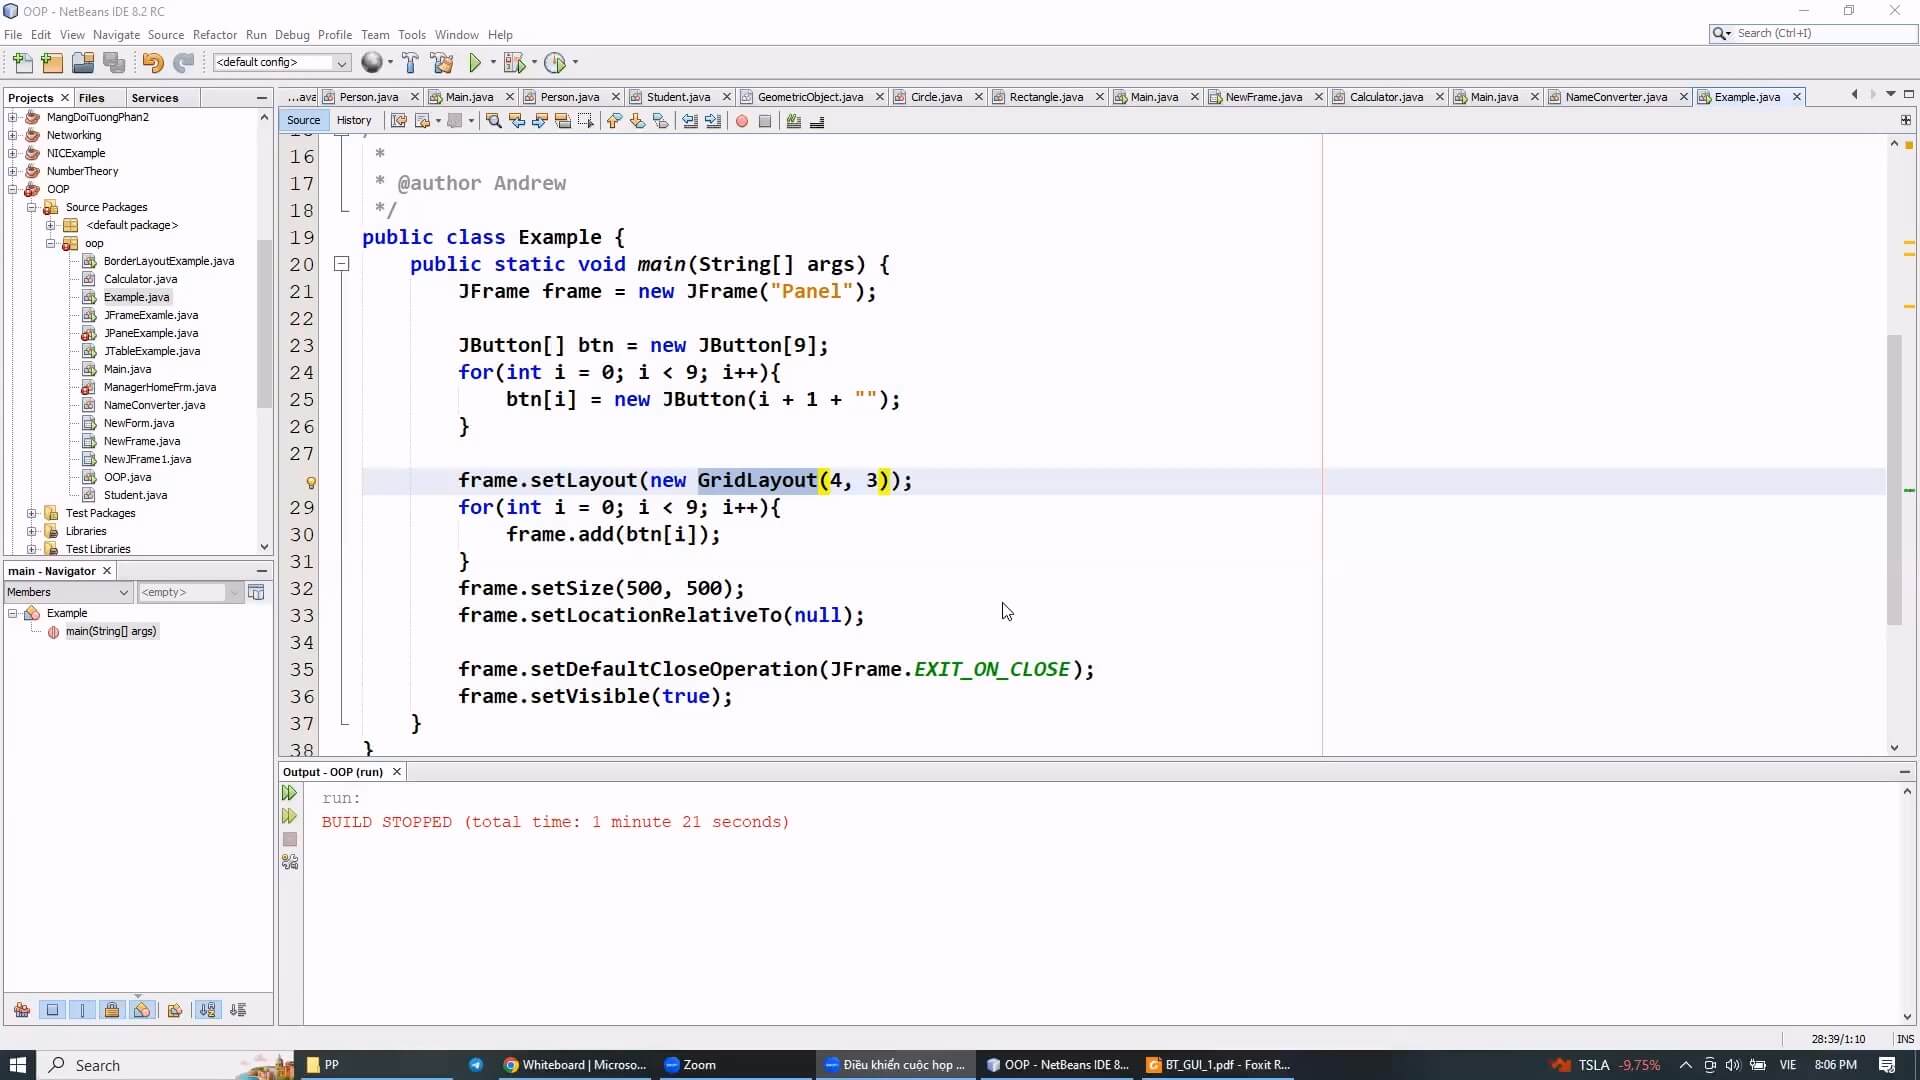
Task: Start macro recording with red circle icon
Action: tap(742, 121)
